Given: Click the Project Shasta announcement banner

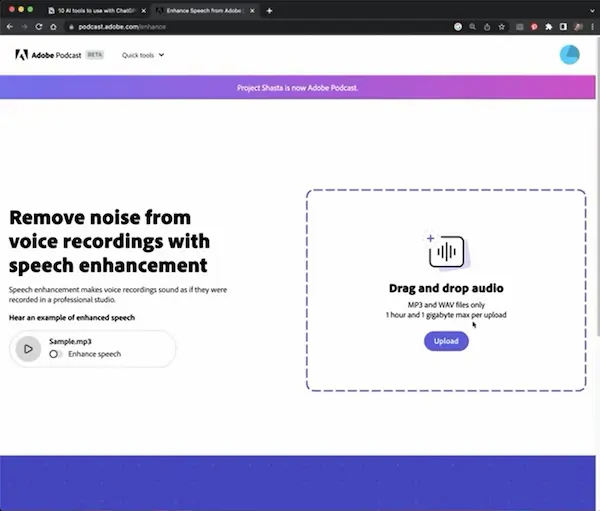Looking at the screenshot, I should coord(297,88).
